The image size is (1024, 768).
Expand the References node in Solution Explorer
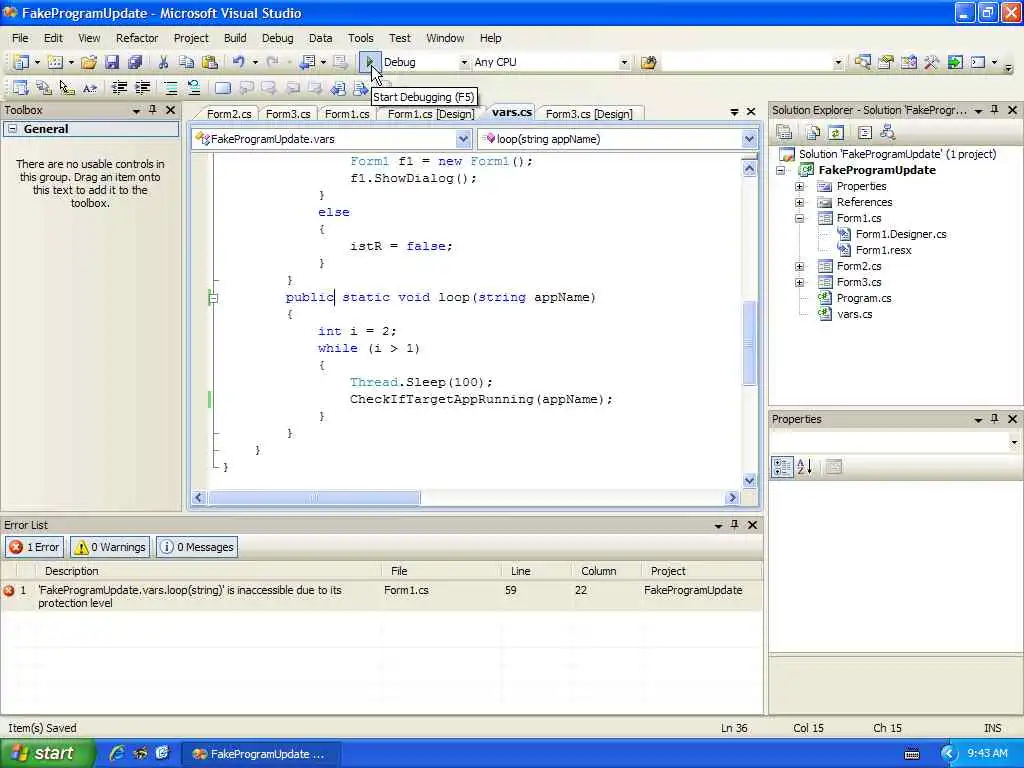pyautogui.click(x=799, y=202)
